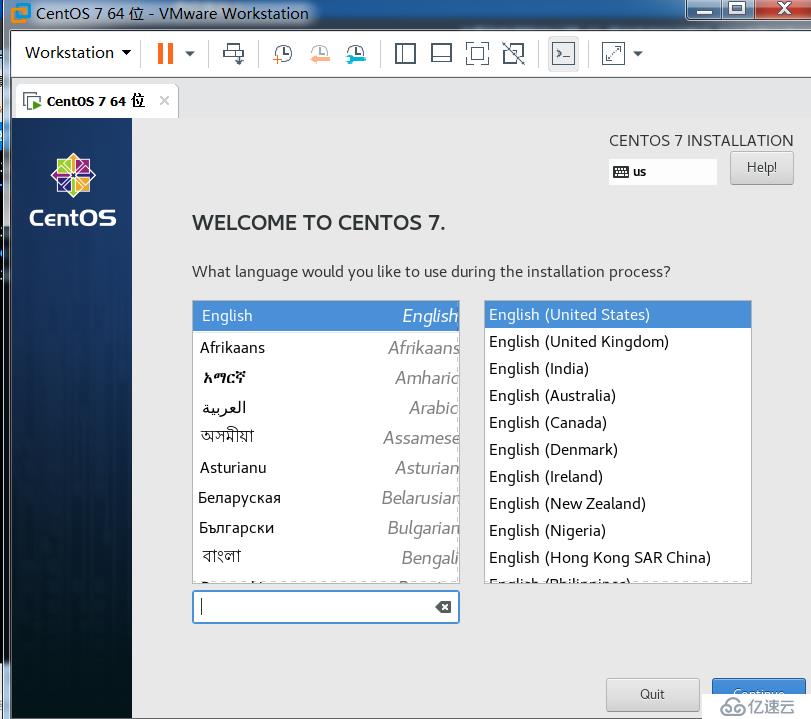Select the Bengali language row

tap(325, 557)
